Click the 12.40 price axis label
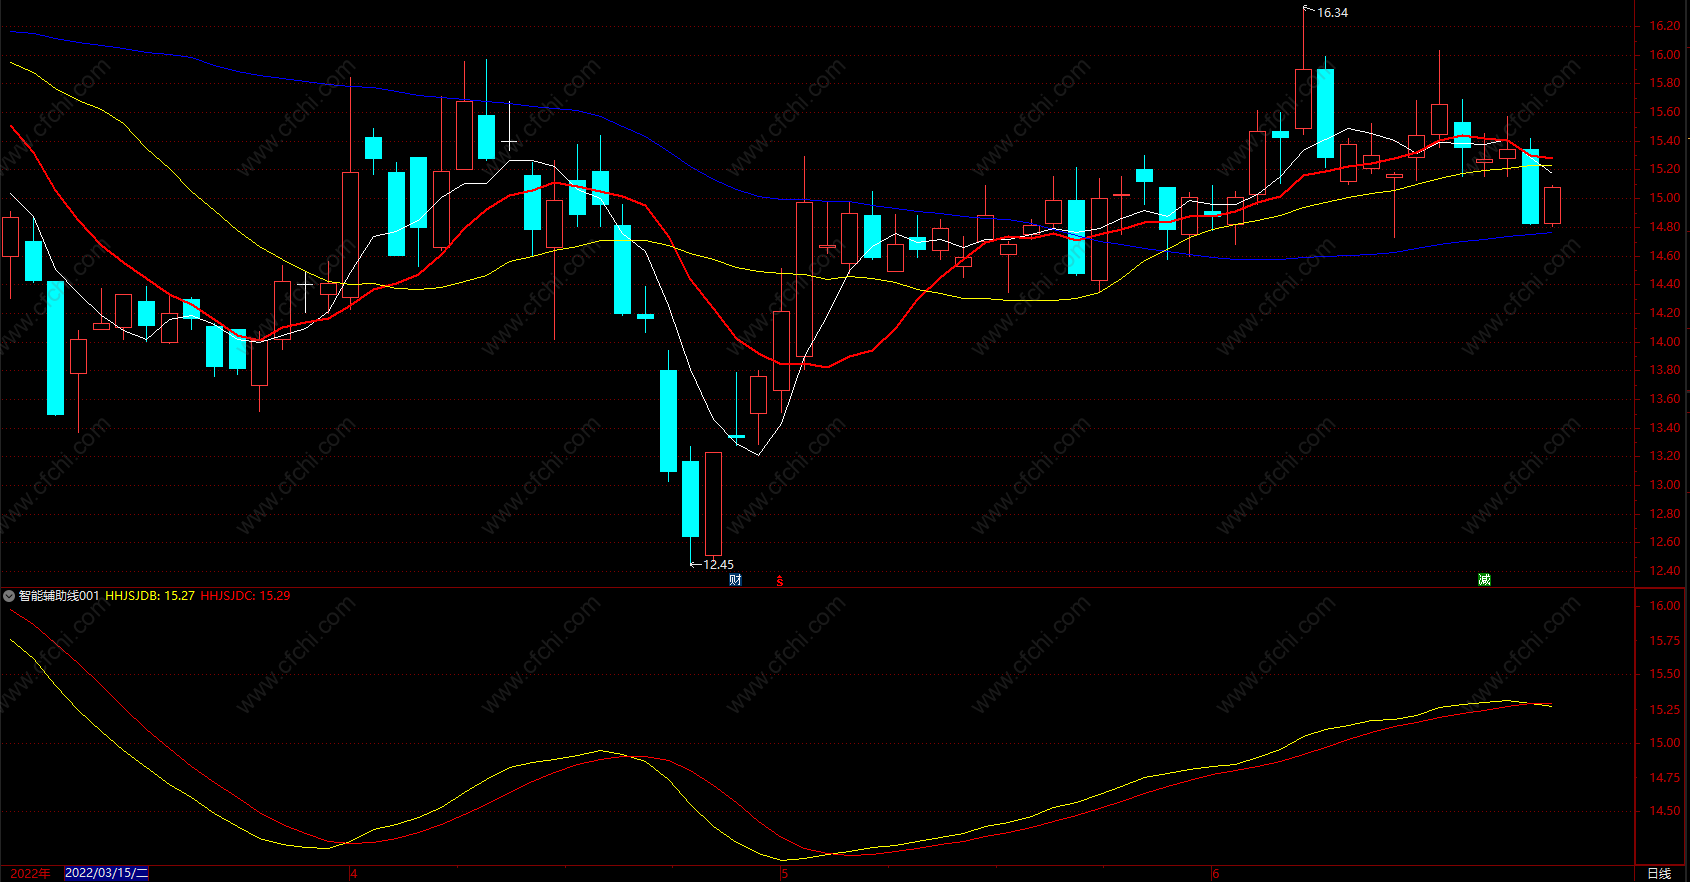The image size is (1690, 882). (1665, 571)
